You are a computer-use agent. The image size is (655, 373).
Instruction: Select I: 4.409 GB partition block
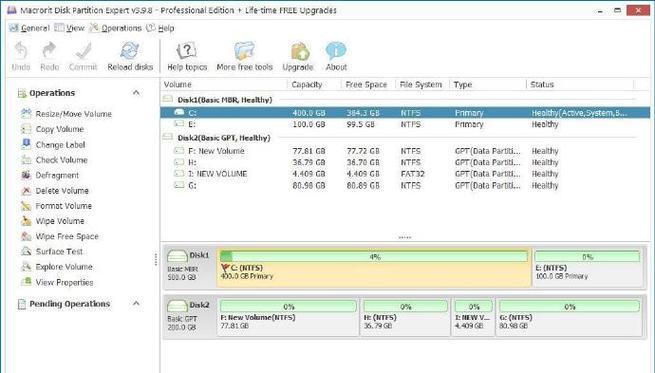473,317
